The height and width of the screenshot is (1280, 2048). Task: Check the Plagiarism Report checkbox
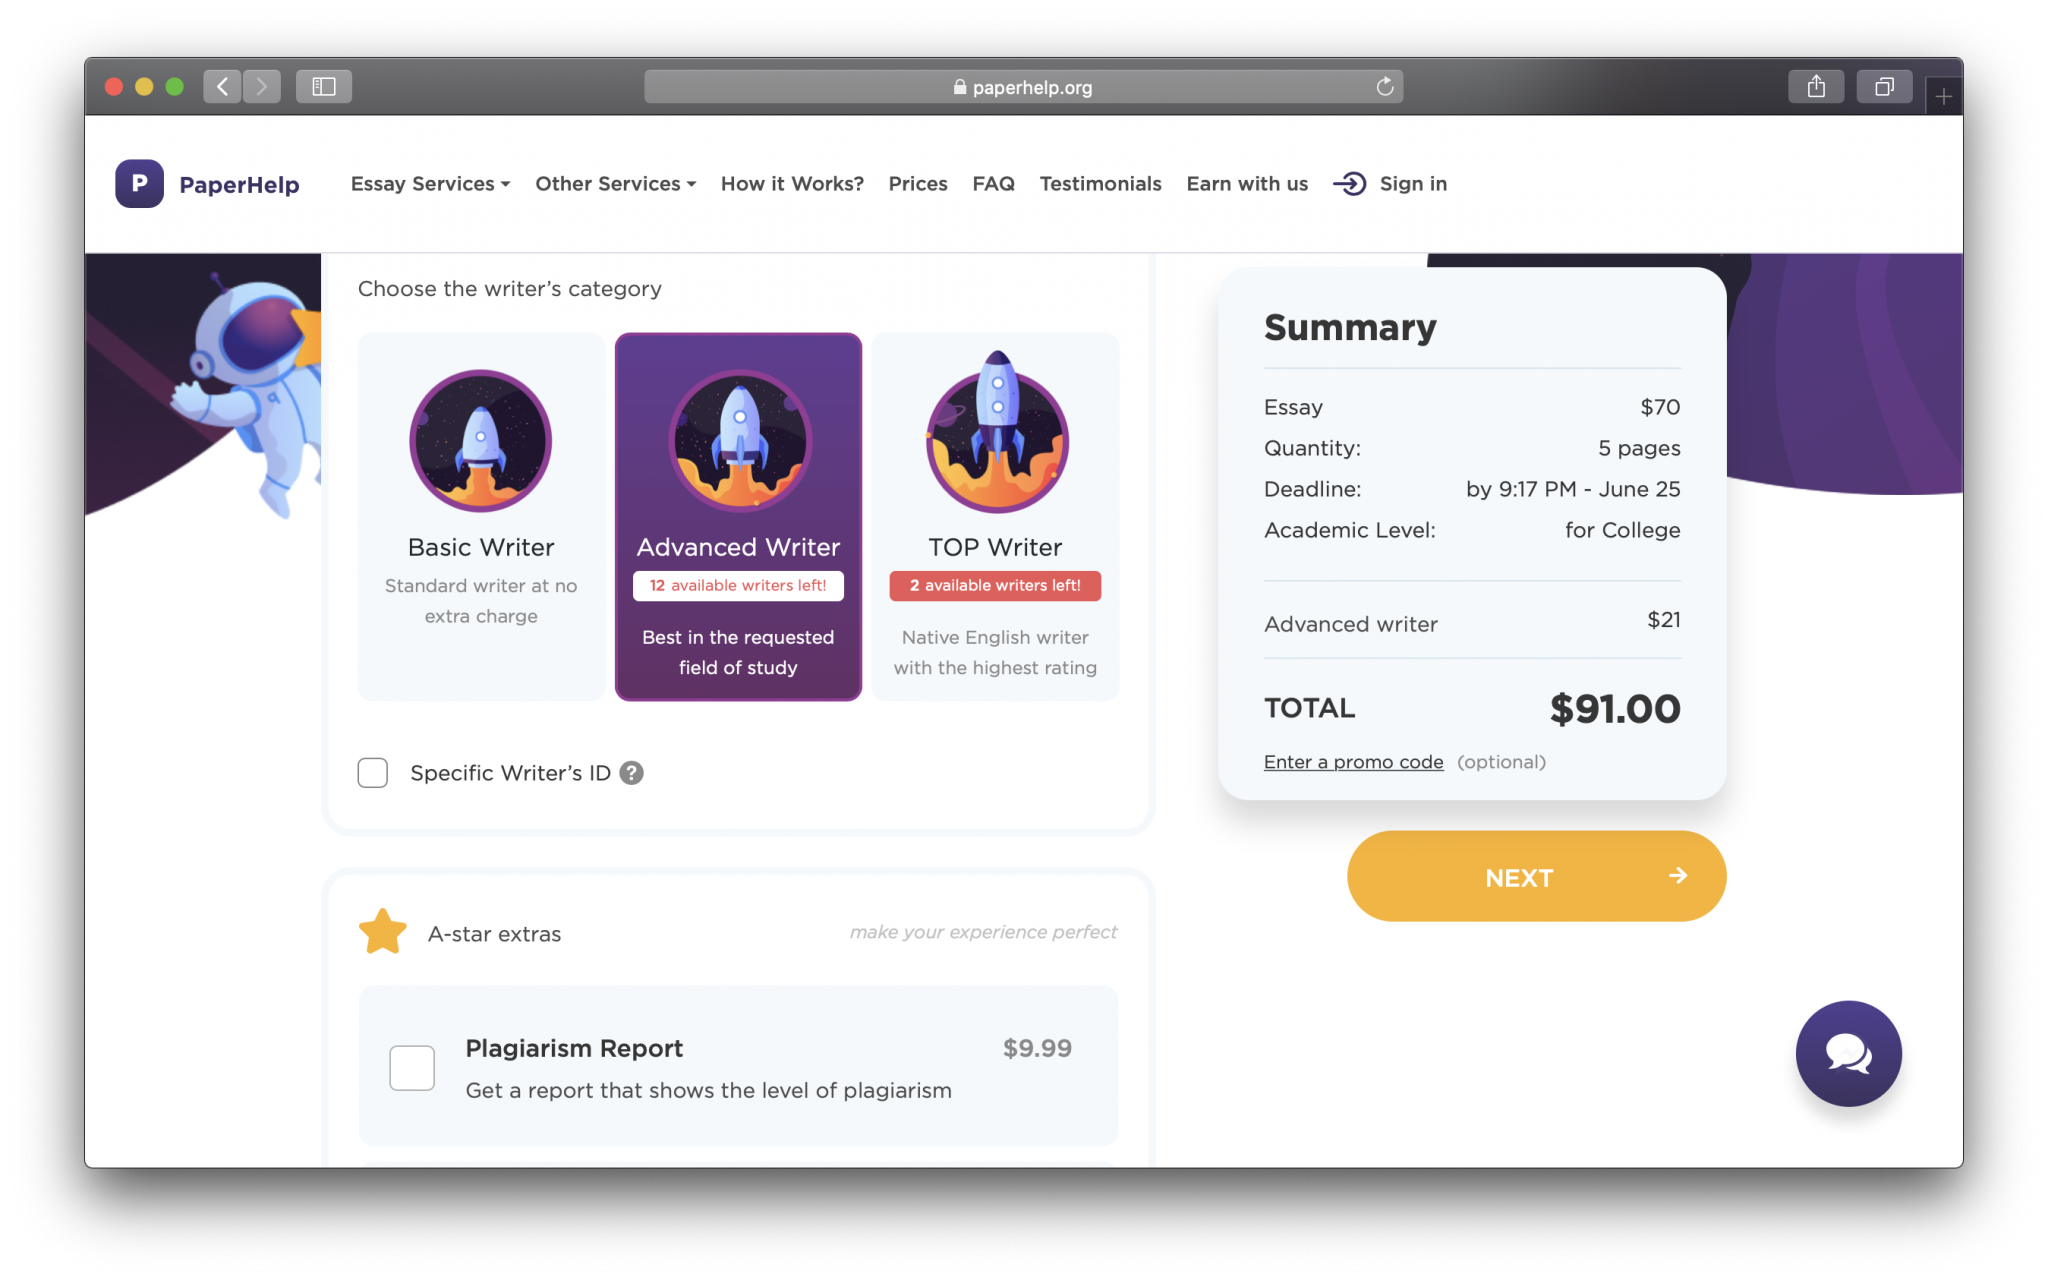(x=412, y=1068)
